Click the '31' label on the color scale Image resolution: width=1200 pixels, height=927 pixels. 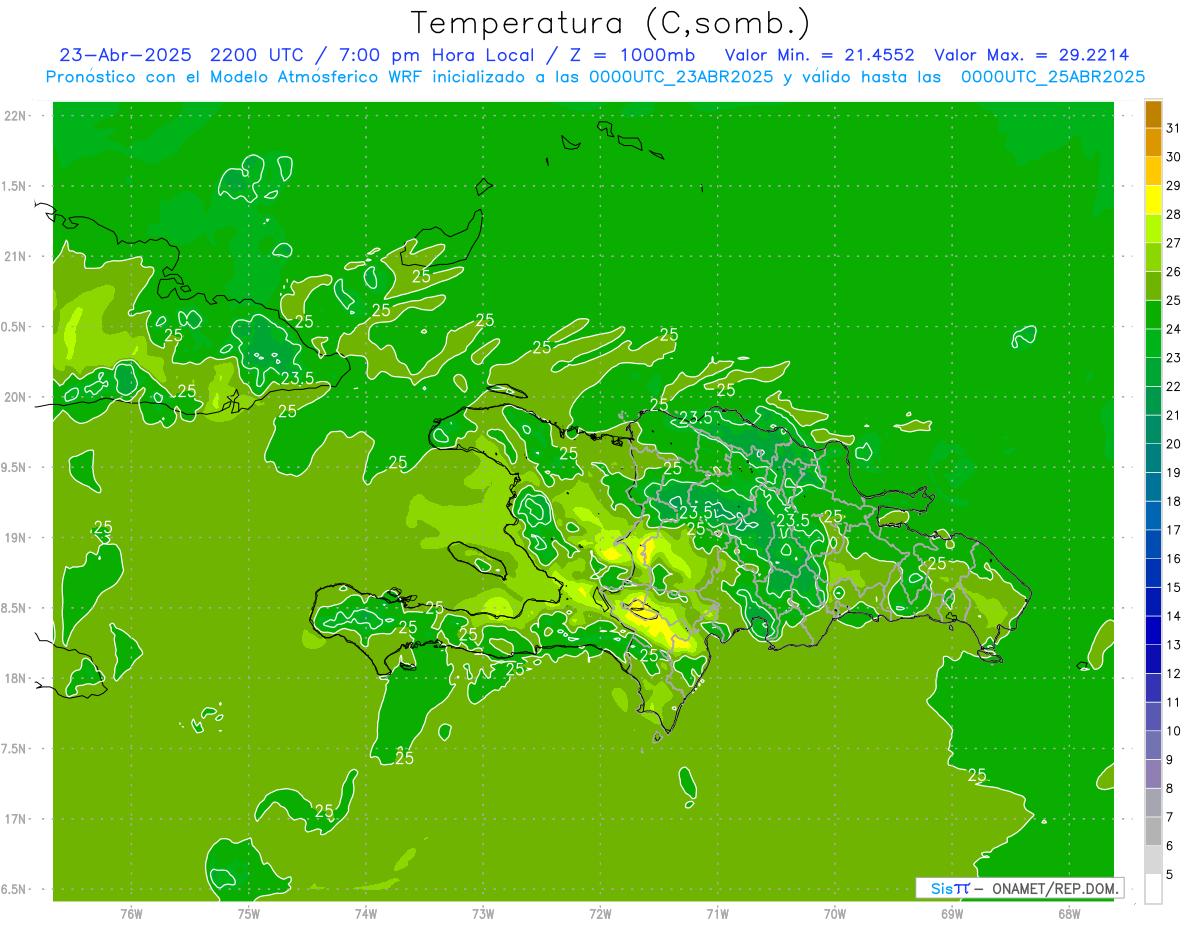[x=1174, y=128]
